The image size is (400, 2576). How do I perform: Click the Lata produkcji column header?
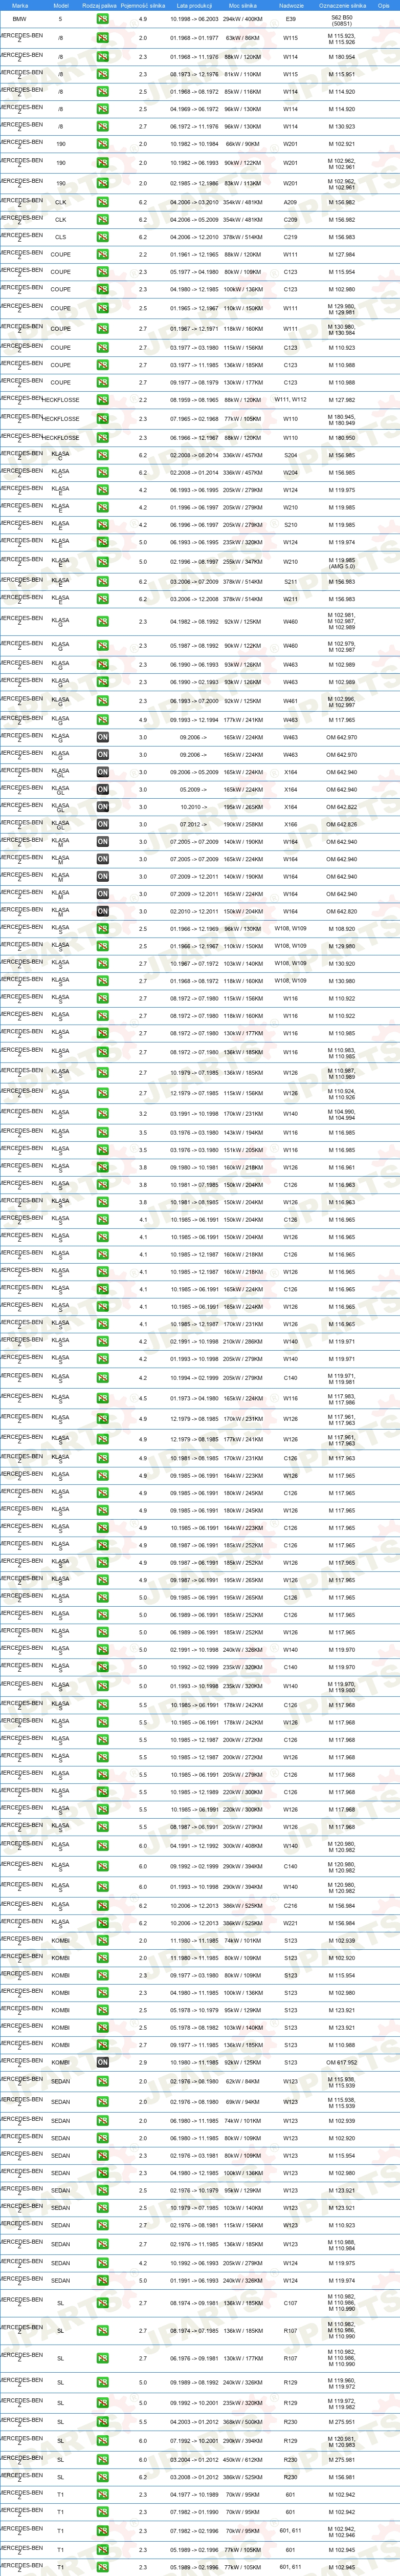tap(194, 5)
